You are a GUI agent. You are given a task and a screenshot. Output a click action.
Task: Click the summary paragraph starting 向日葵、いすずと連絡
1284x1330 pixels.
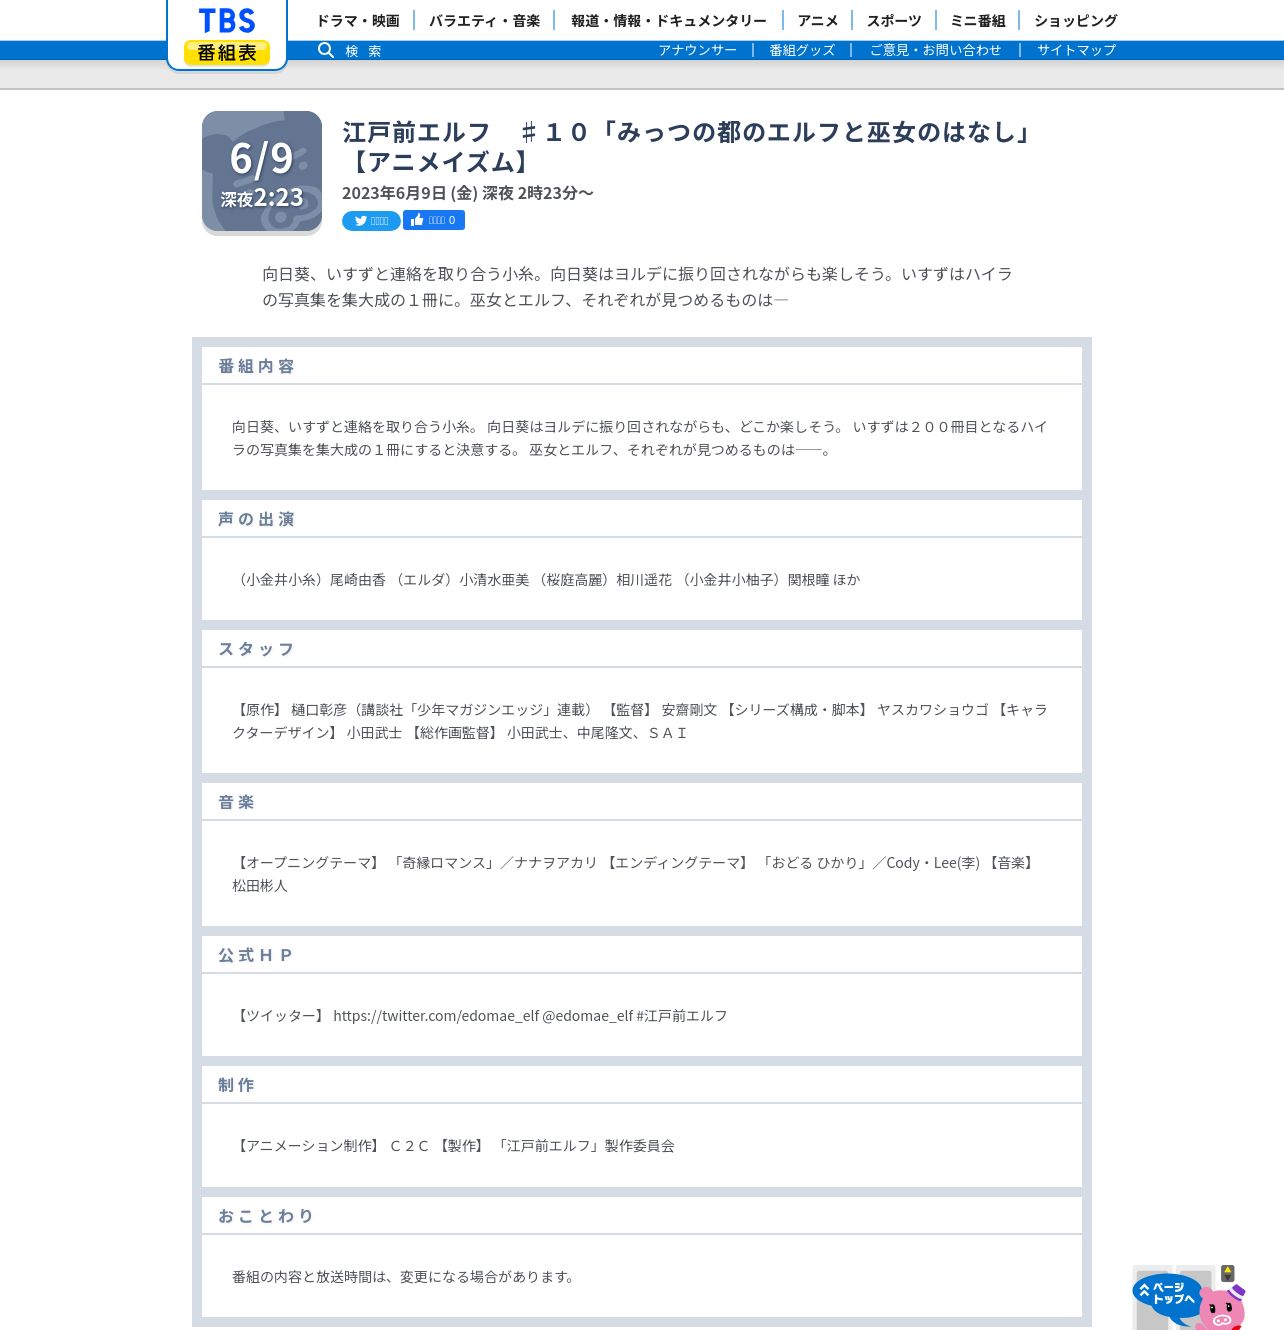pyautogui.click(x=638, y=287)
